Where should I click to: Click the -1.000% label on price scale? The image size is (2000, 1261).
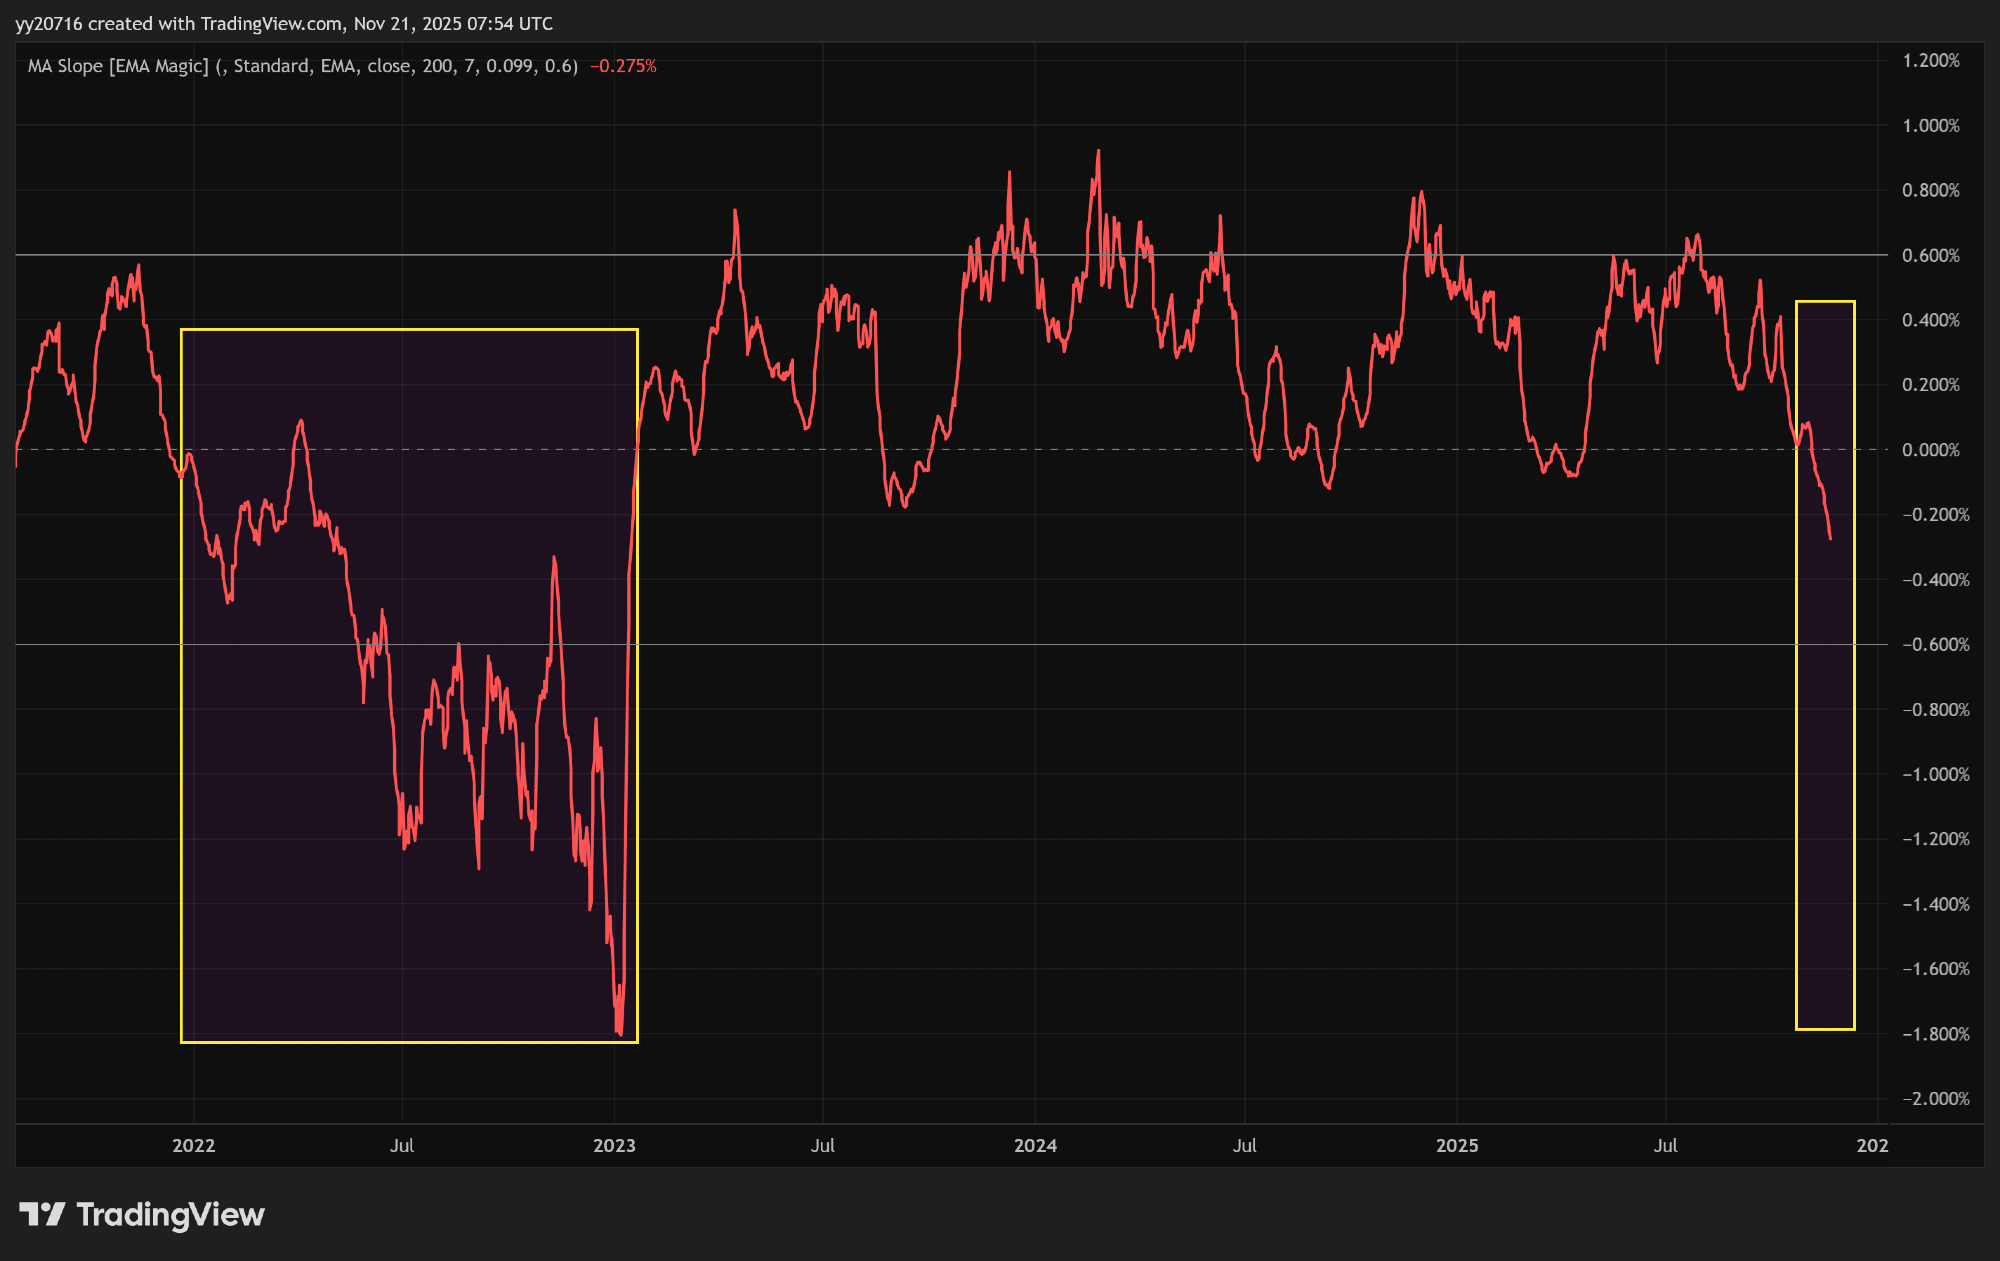[1934, 775]
